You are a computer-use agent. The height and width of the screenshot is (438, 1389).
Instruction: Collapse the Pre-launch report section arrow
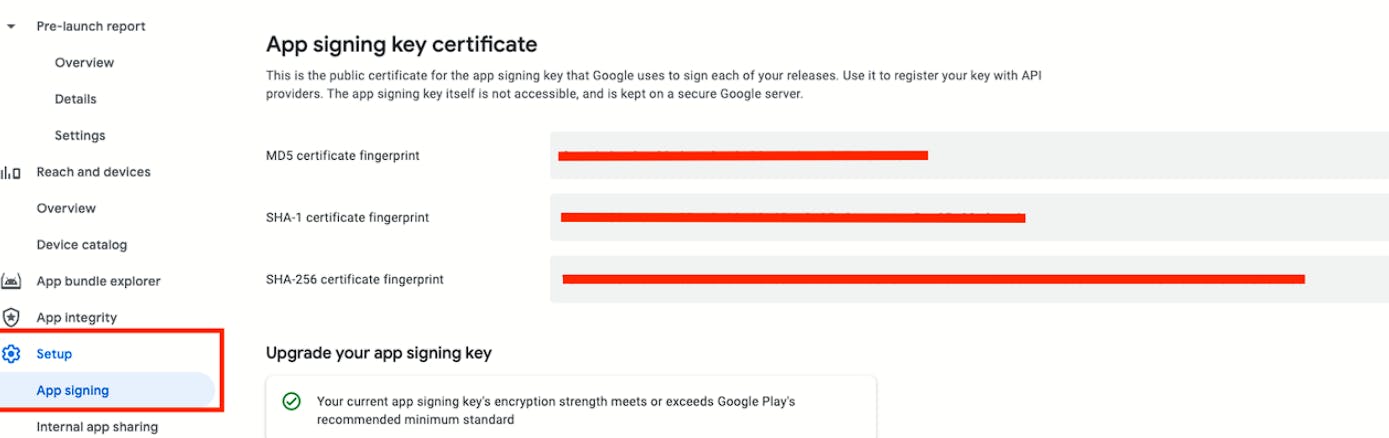tap(11, 27)
